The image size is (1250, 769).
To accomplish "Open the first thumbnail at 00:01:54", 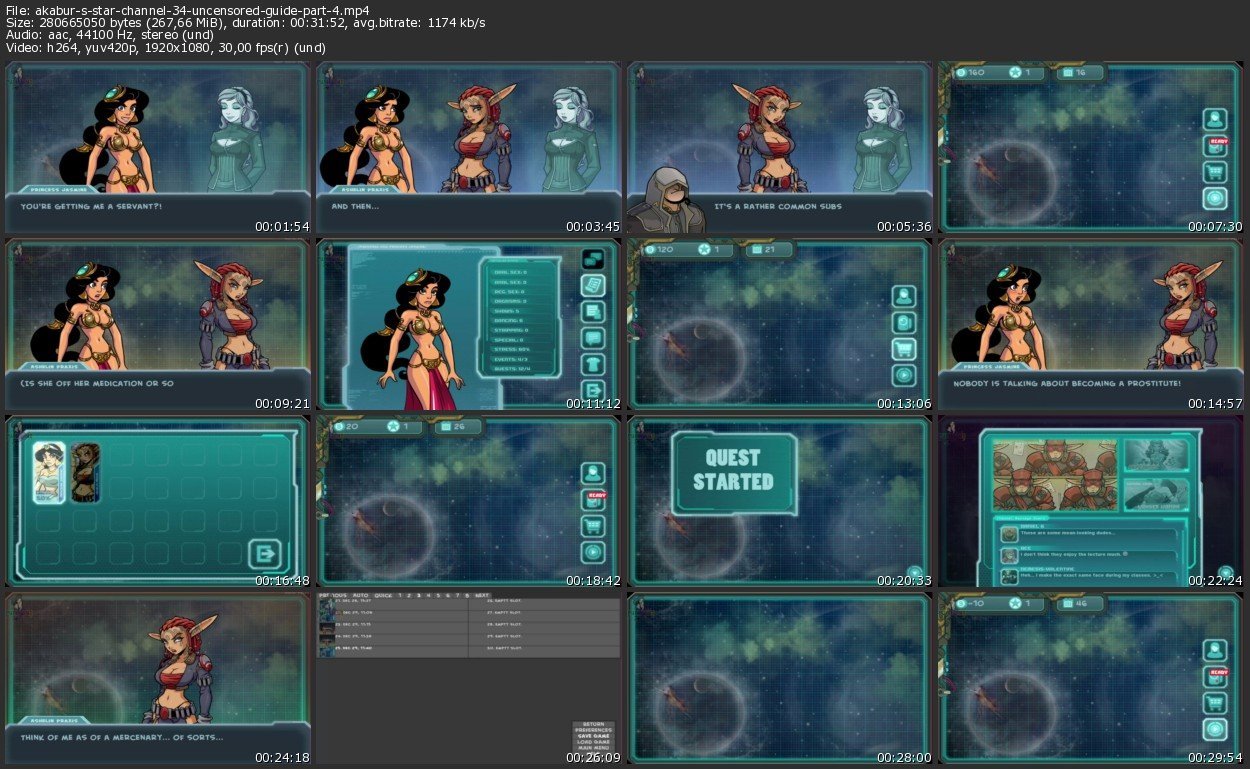I will [x=158, y=149].
